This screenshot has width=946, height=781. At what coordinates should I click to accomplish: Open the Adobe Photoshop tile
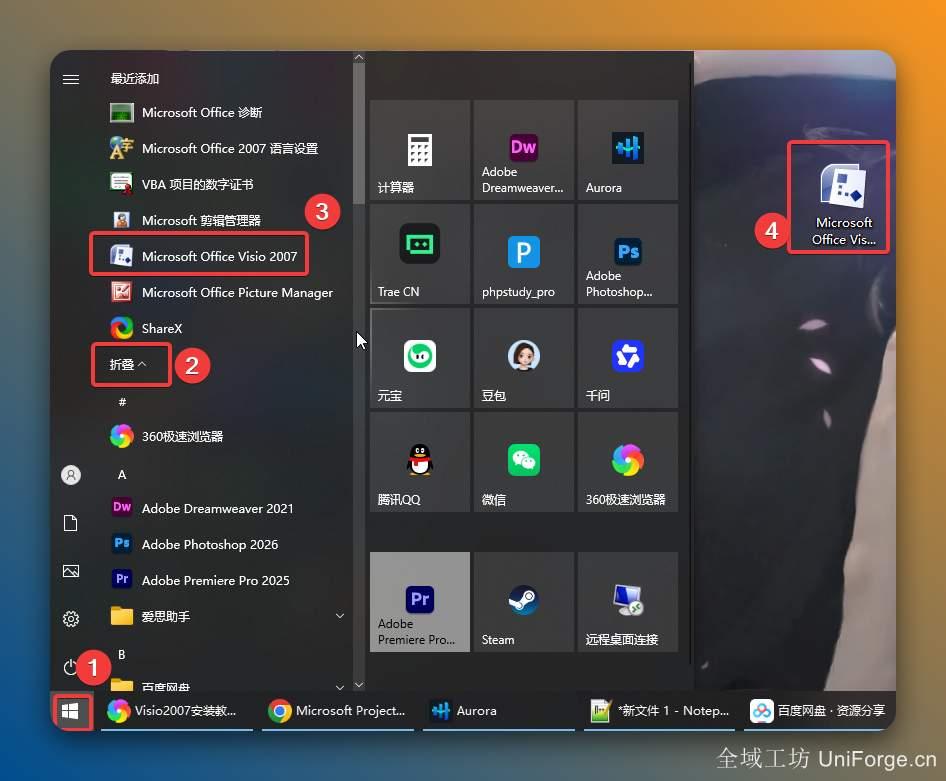point(627,254)
